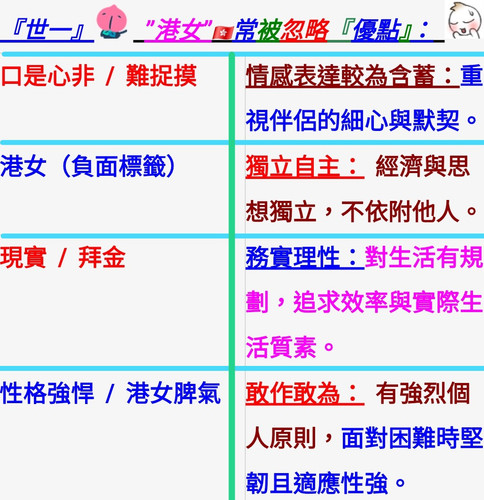The width and height of the screenshot is (484, 500).
Task: Click the pink text 活質素。
Action: point(290,347)
